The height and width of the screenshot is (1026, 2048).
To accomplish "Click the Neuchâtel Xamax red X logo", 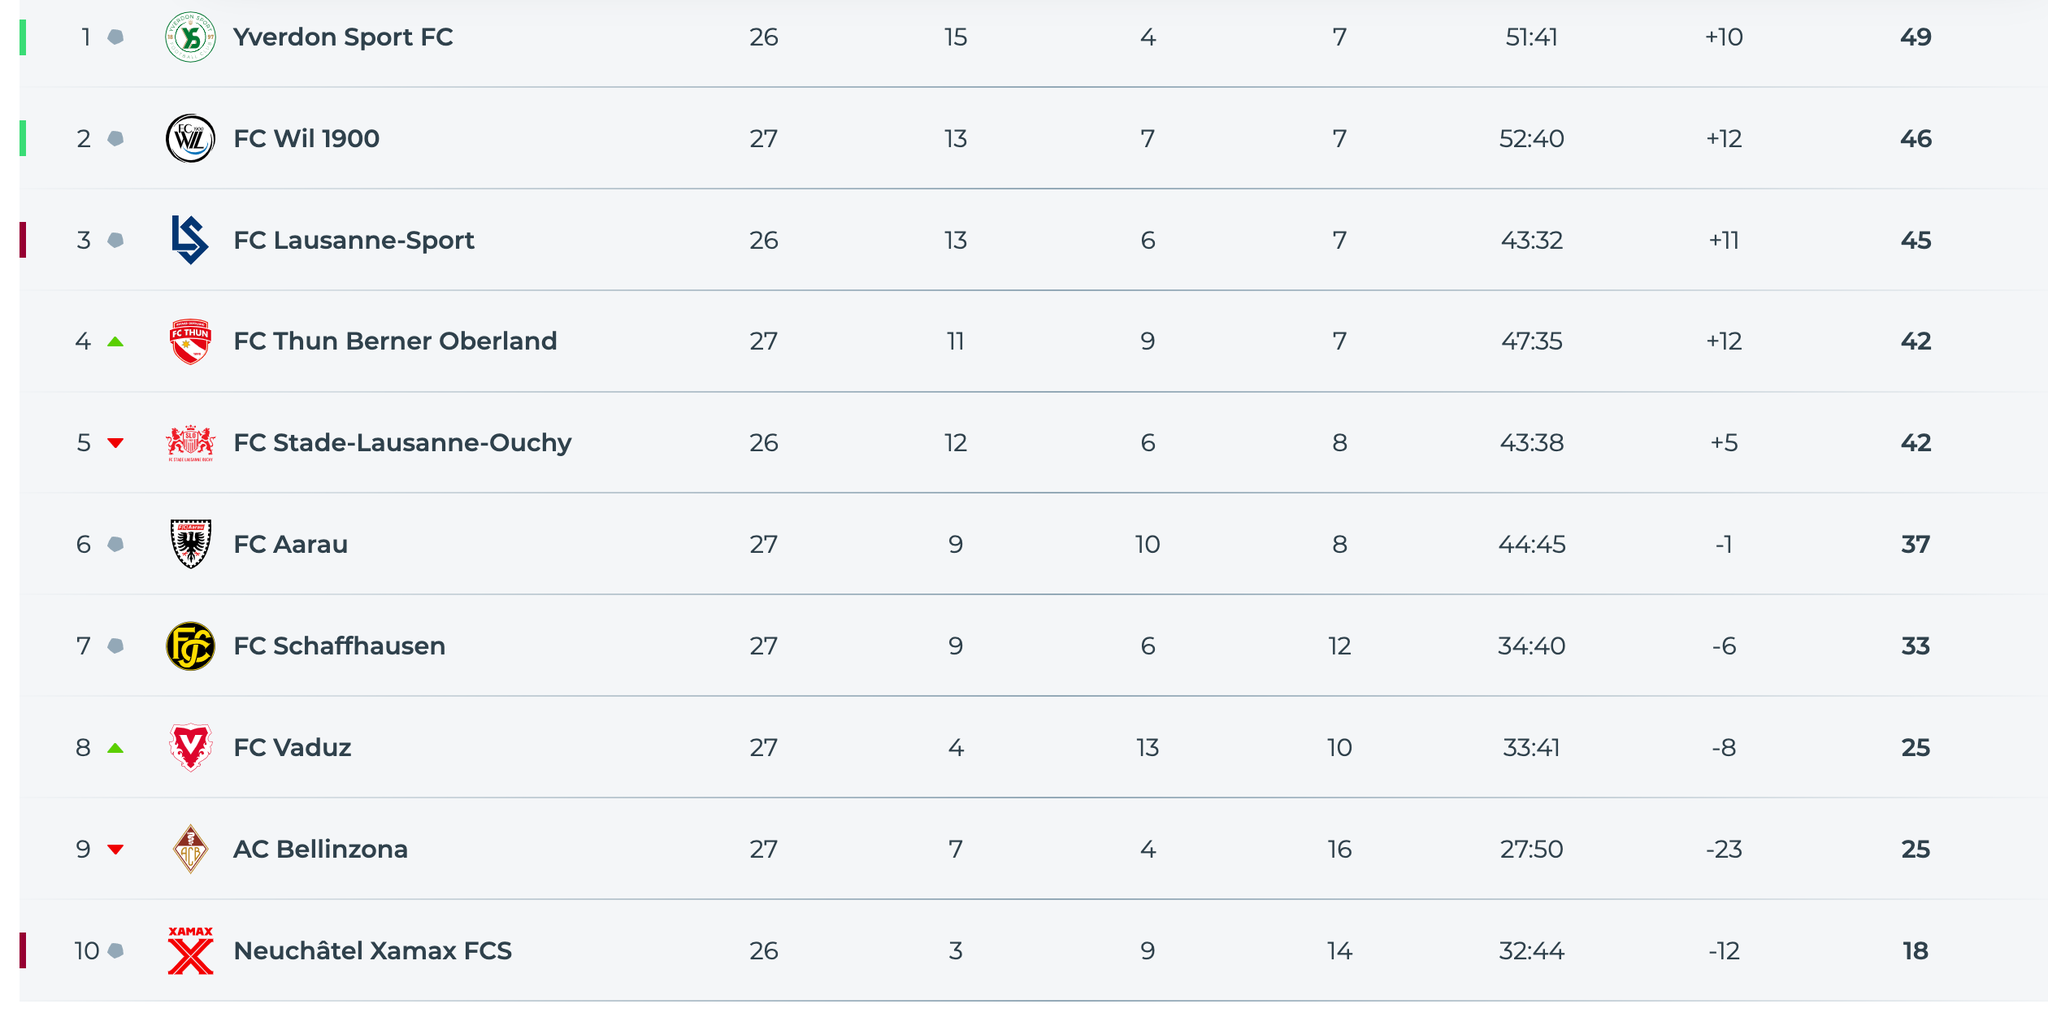I will point(190,951).
